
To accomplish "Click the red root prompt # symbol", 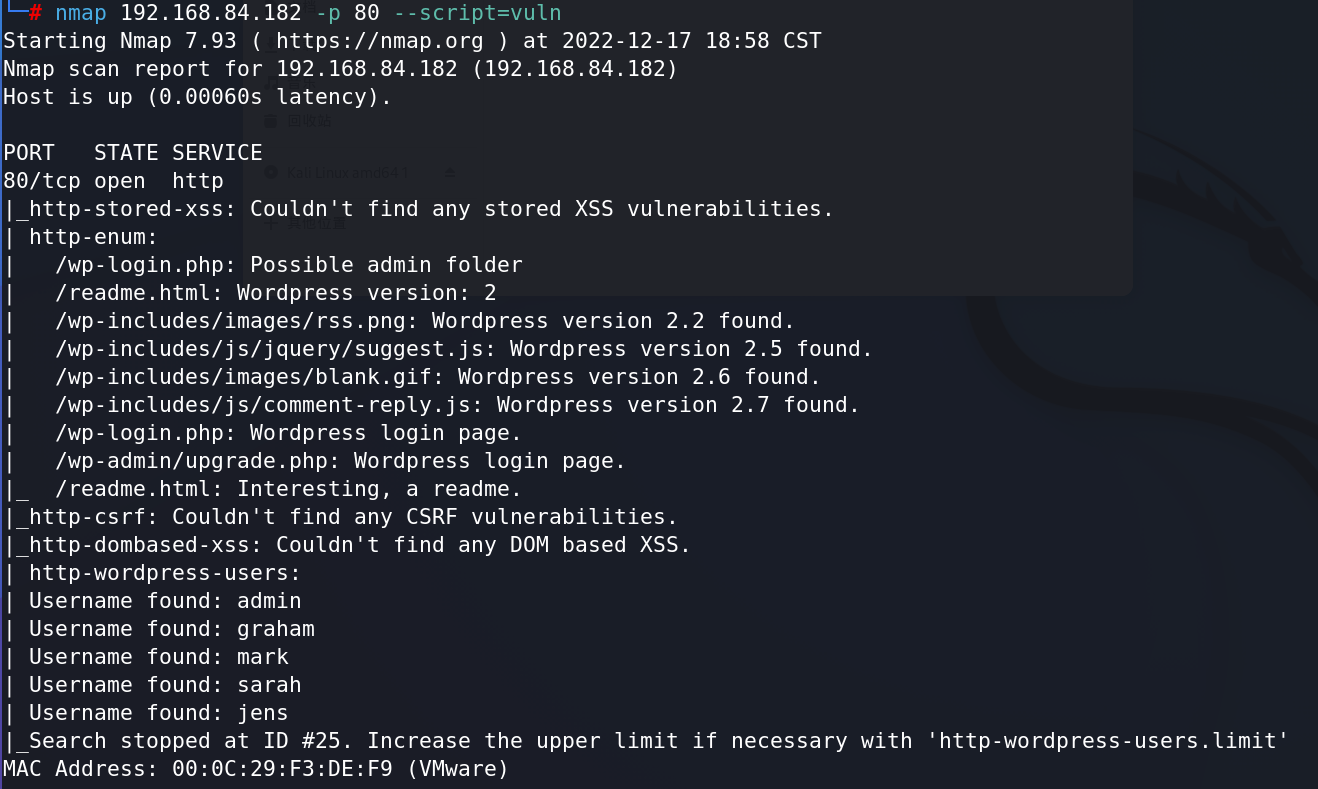I will coord(35,13).
